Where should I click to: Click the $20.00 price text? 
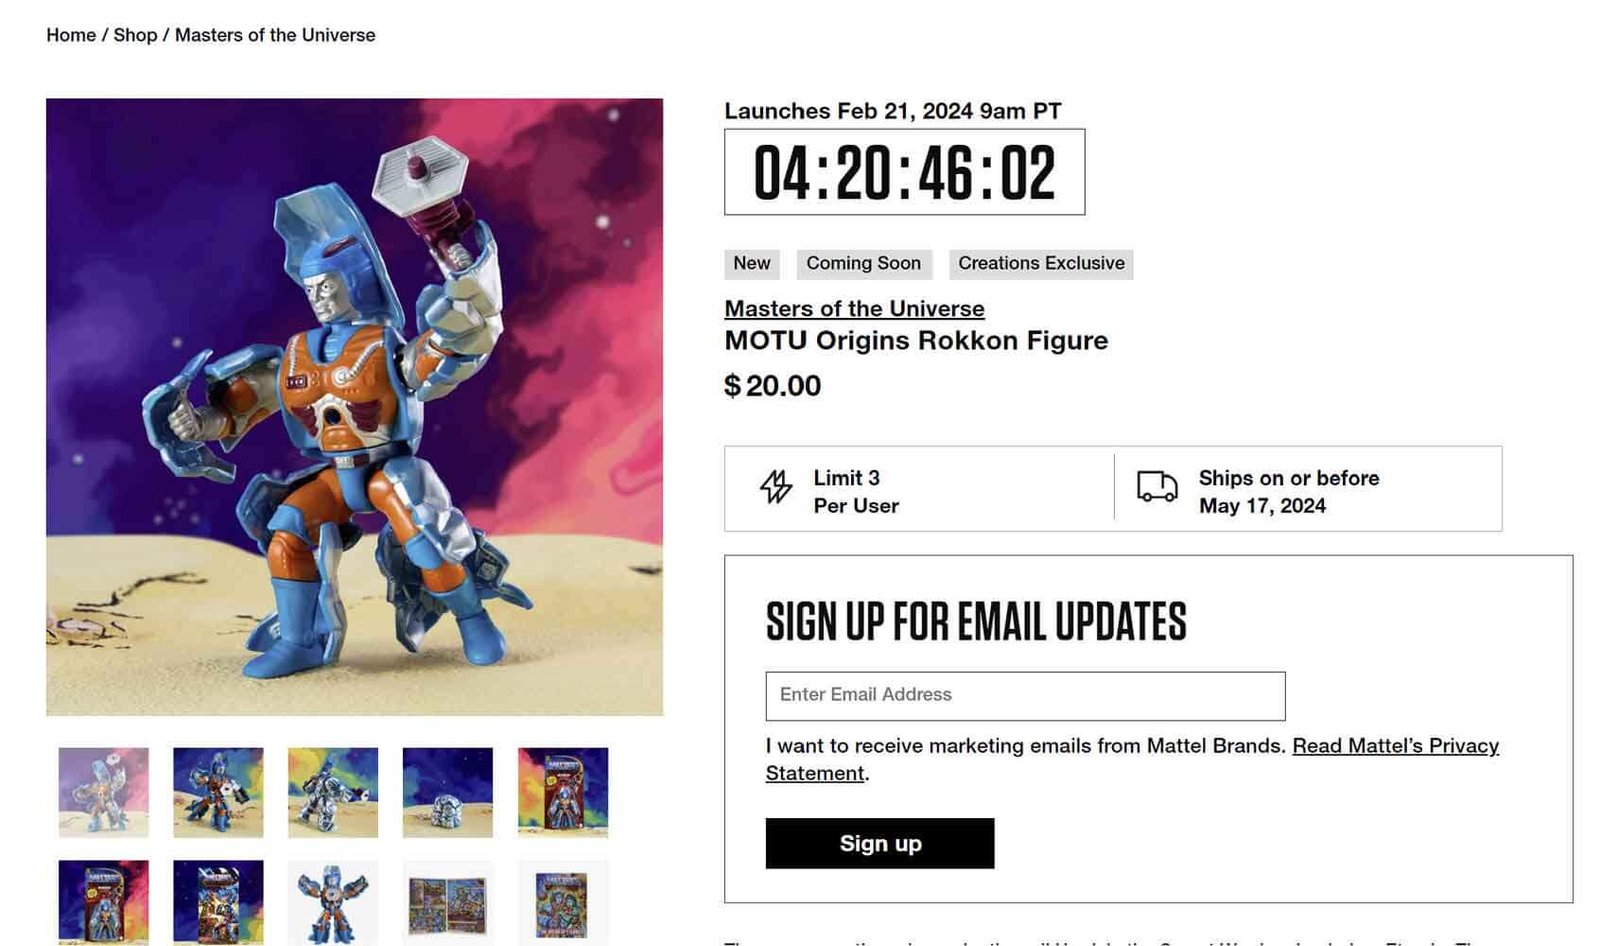tap(772, 386)
